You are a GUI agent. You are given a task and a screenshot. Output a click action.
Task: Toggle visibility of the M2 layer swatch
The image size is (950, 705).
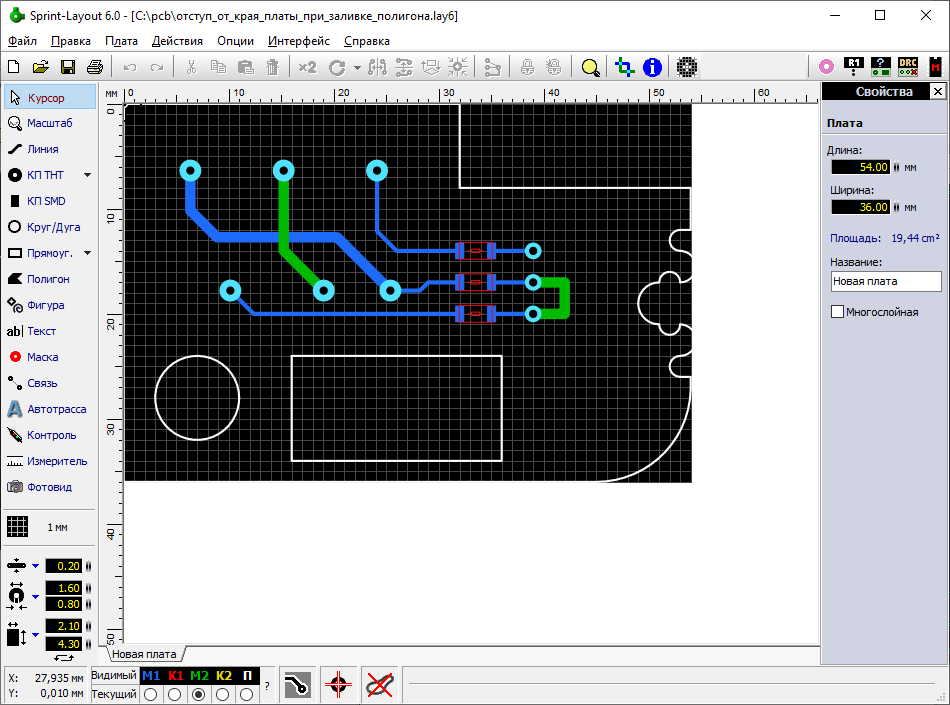point(198,676)
